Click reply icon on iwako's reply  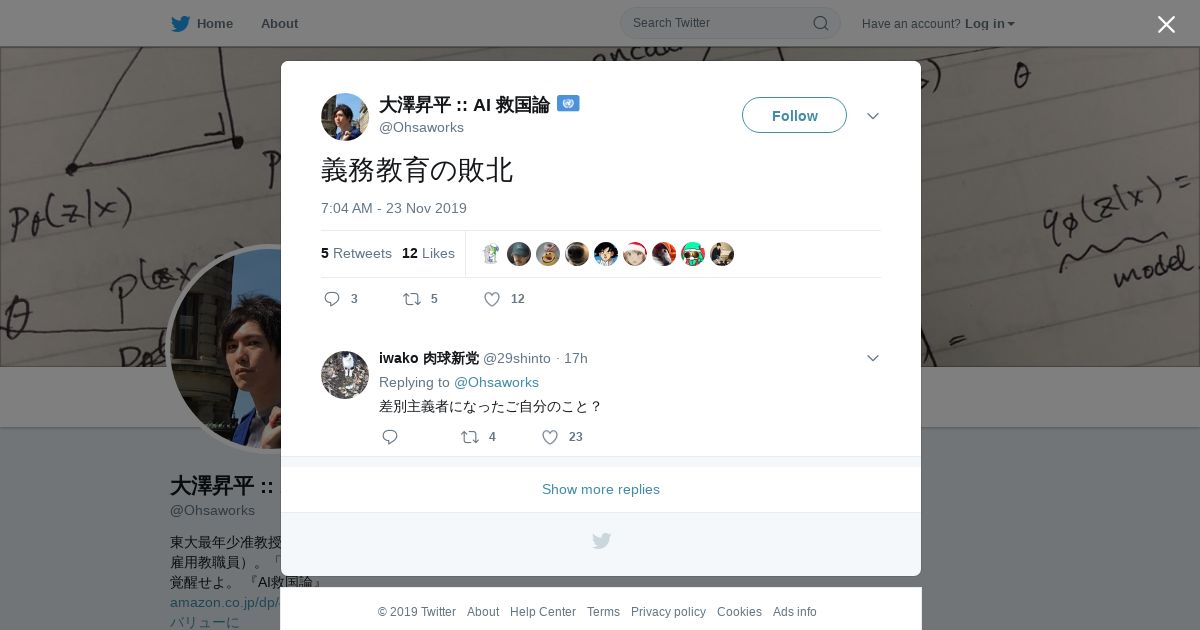(390, 437)
